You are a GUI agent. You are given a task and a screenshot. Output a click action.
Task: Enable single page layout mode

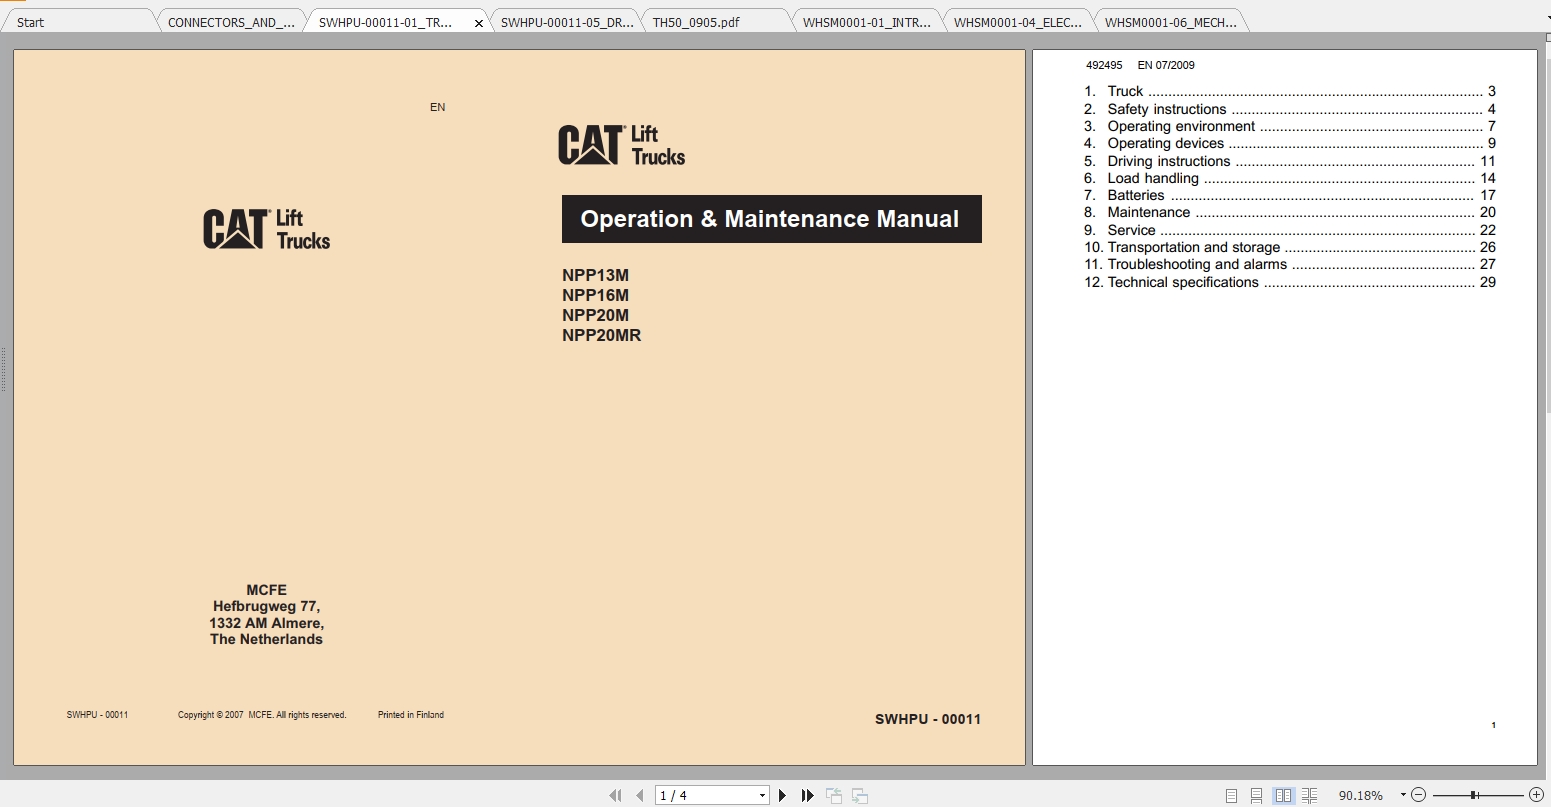1229,794
